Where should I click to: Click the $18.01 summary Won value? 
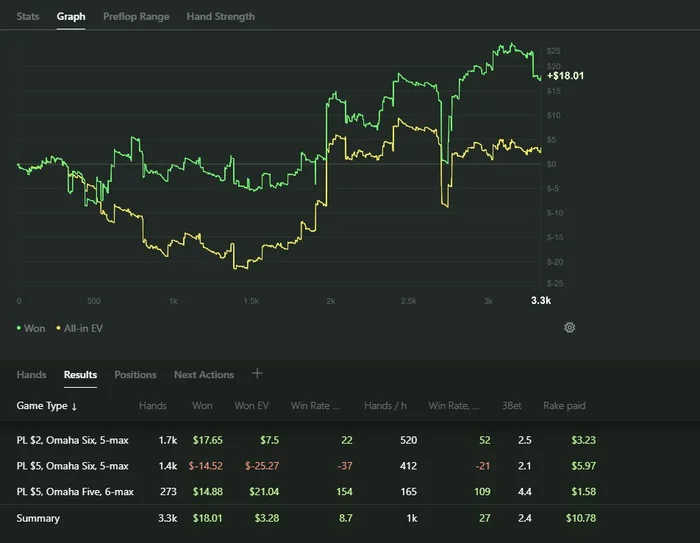point(208,518)
